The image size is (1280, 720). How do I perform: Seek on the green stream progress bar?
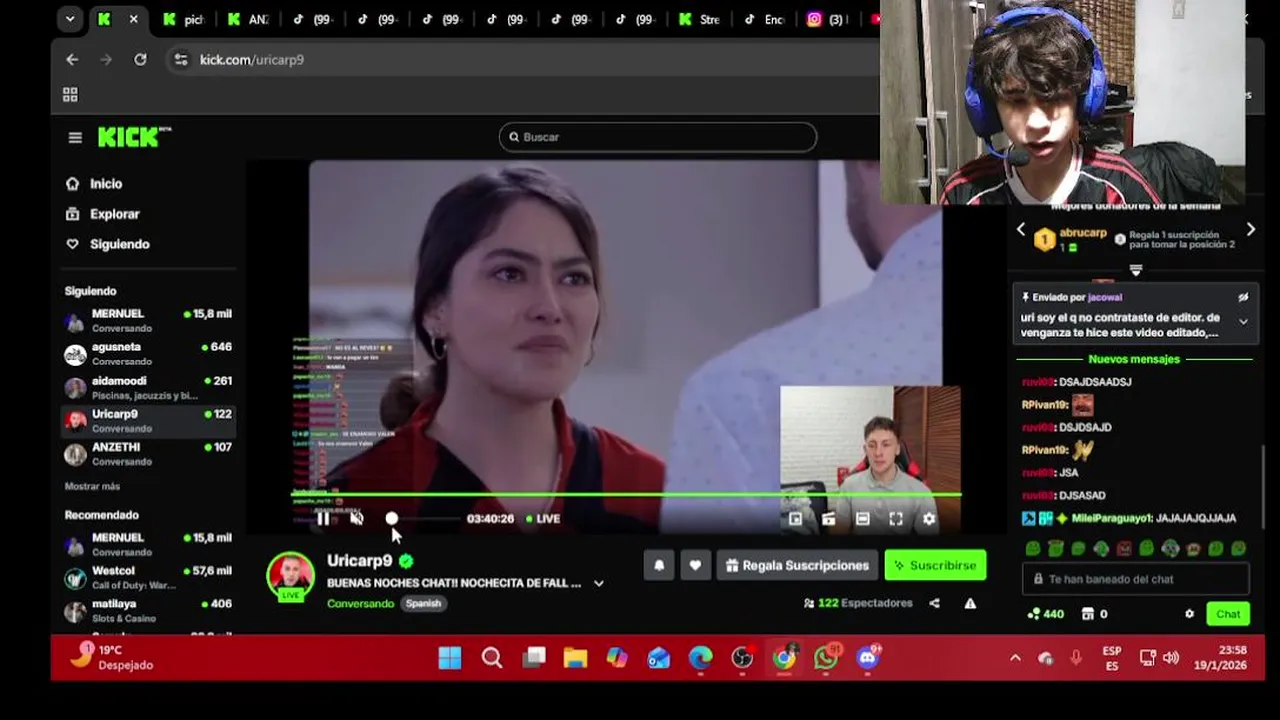(x=626, y=494)
